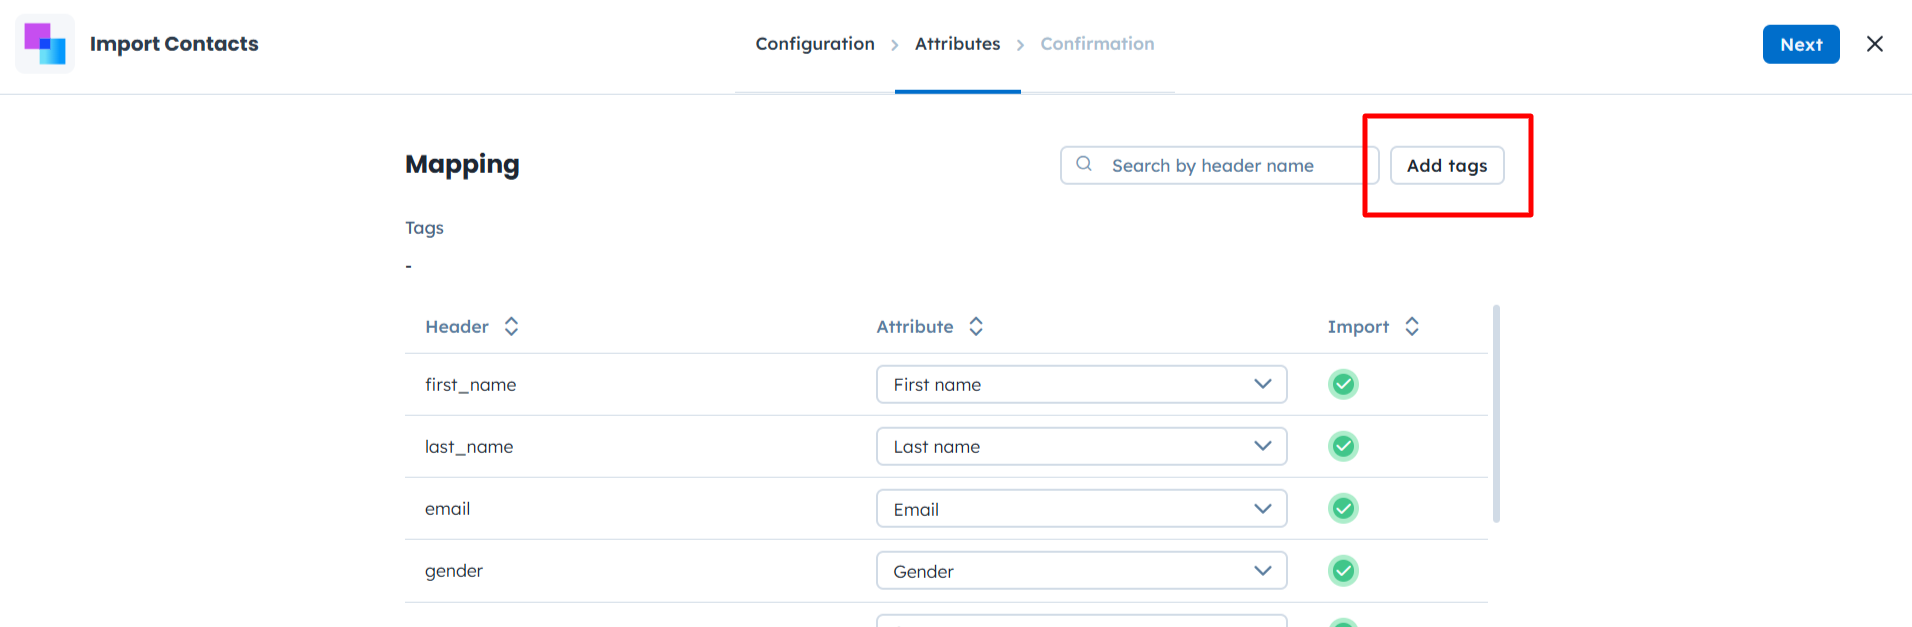Close the Import Contacts dialog
Screen dimensions: 1912x627
pos(1875,44)
